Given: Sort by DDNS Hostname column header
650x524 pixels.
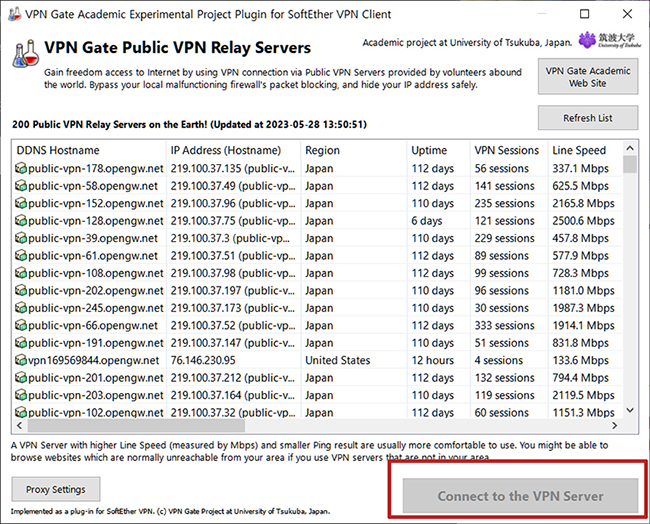Looking at the screenshot, I should (x=89, y=150).
